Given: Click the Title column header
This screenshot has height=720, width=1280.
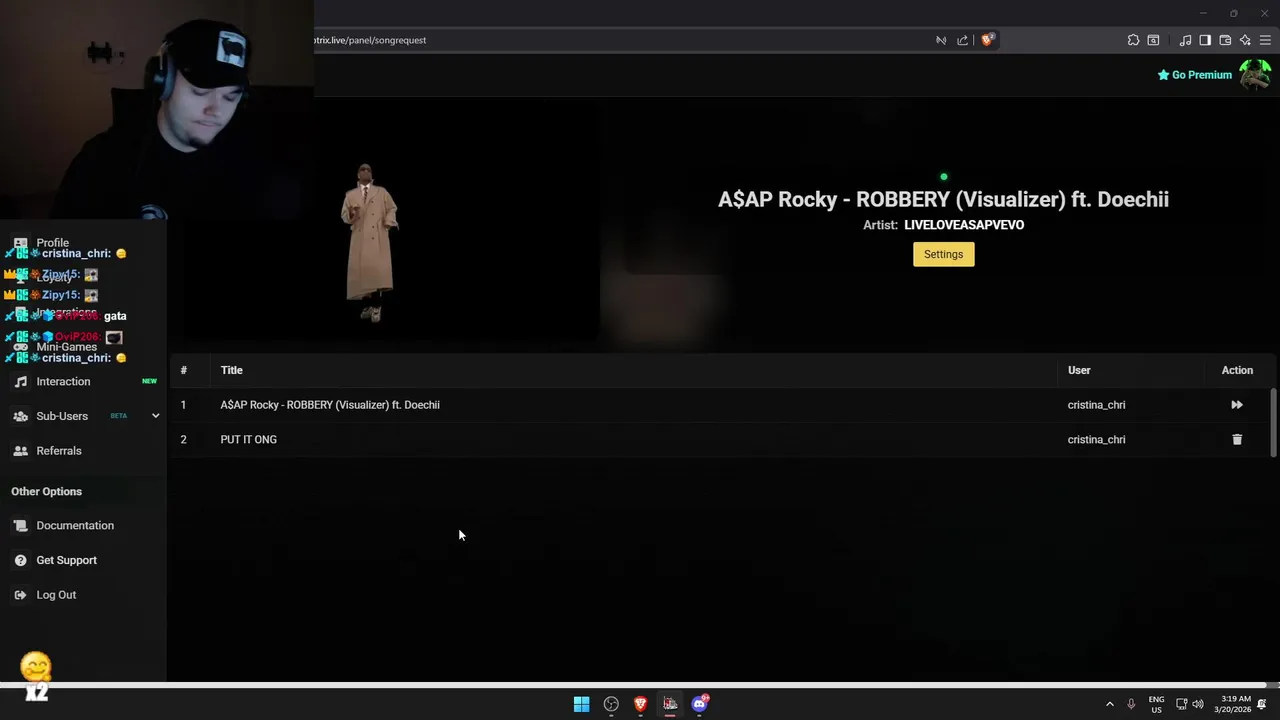Looking at the screenshot, I should pyautogui.click(x=232, y=370).
